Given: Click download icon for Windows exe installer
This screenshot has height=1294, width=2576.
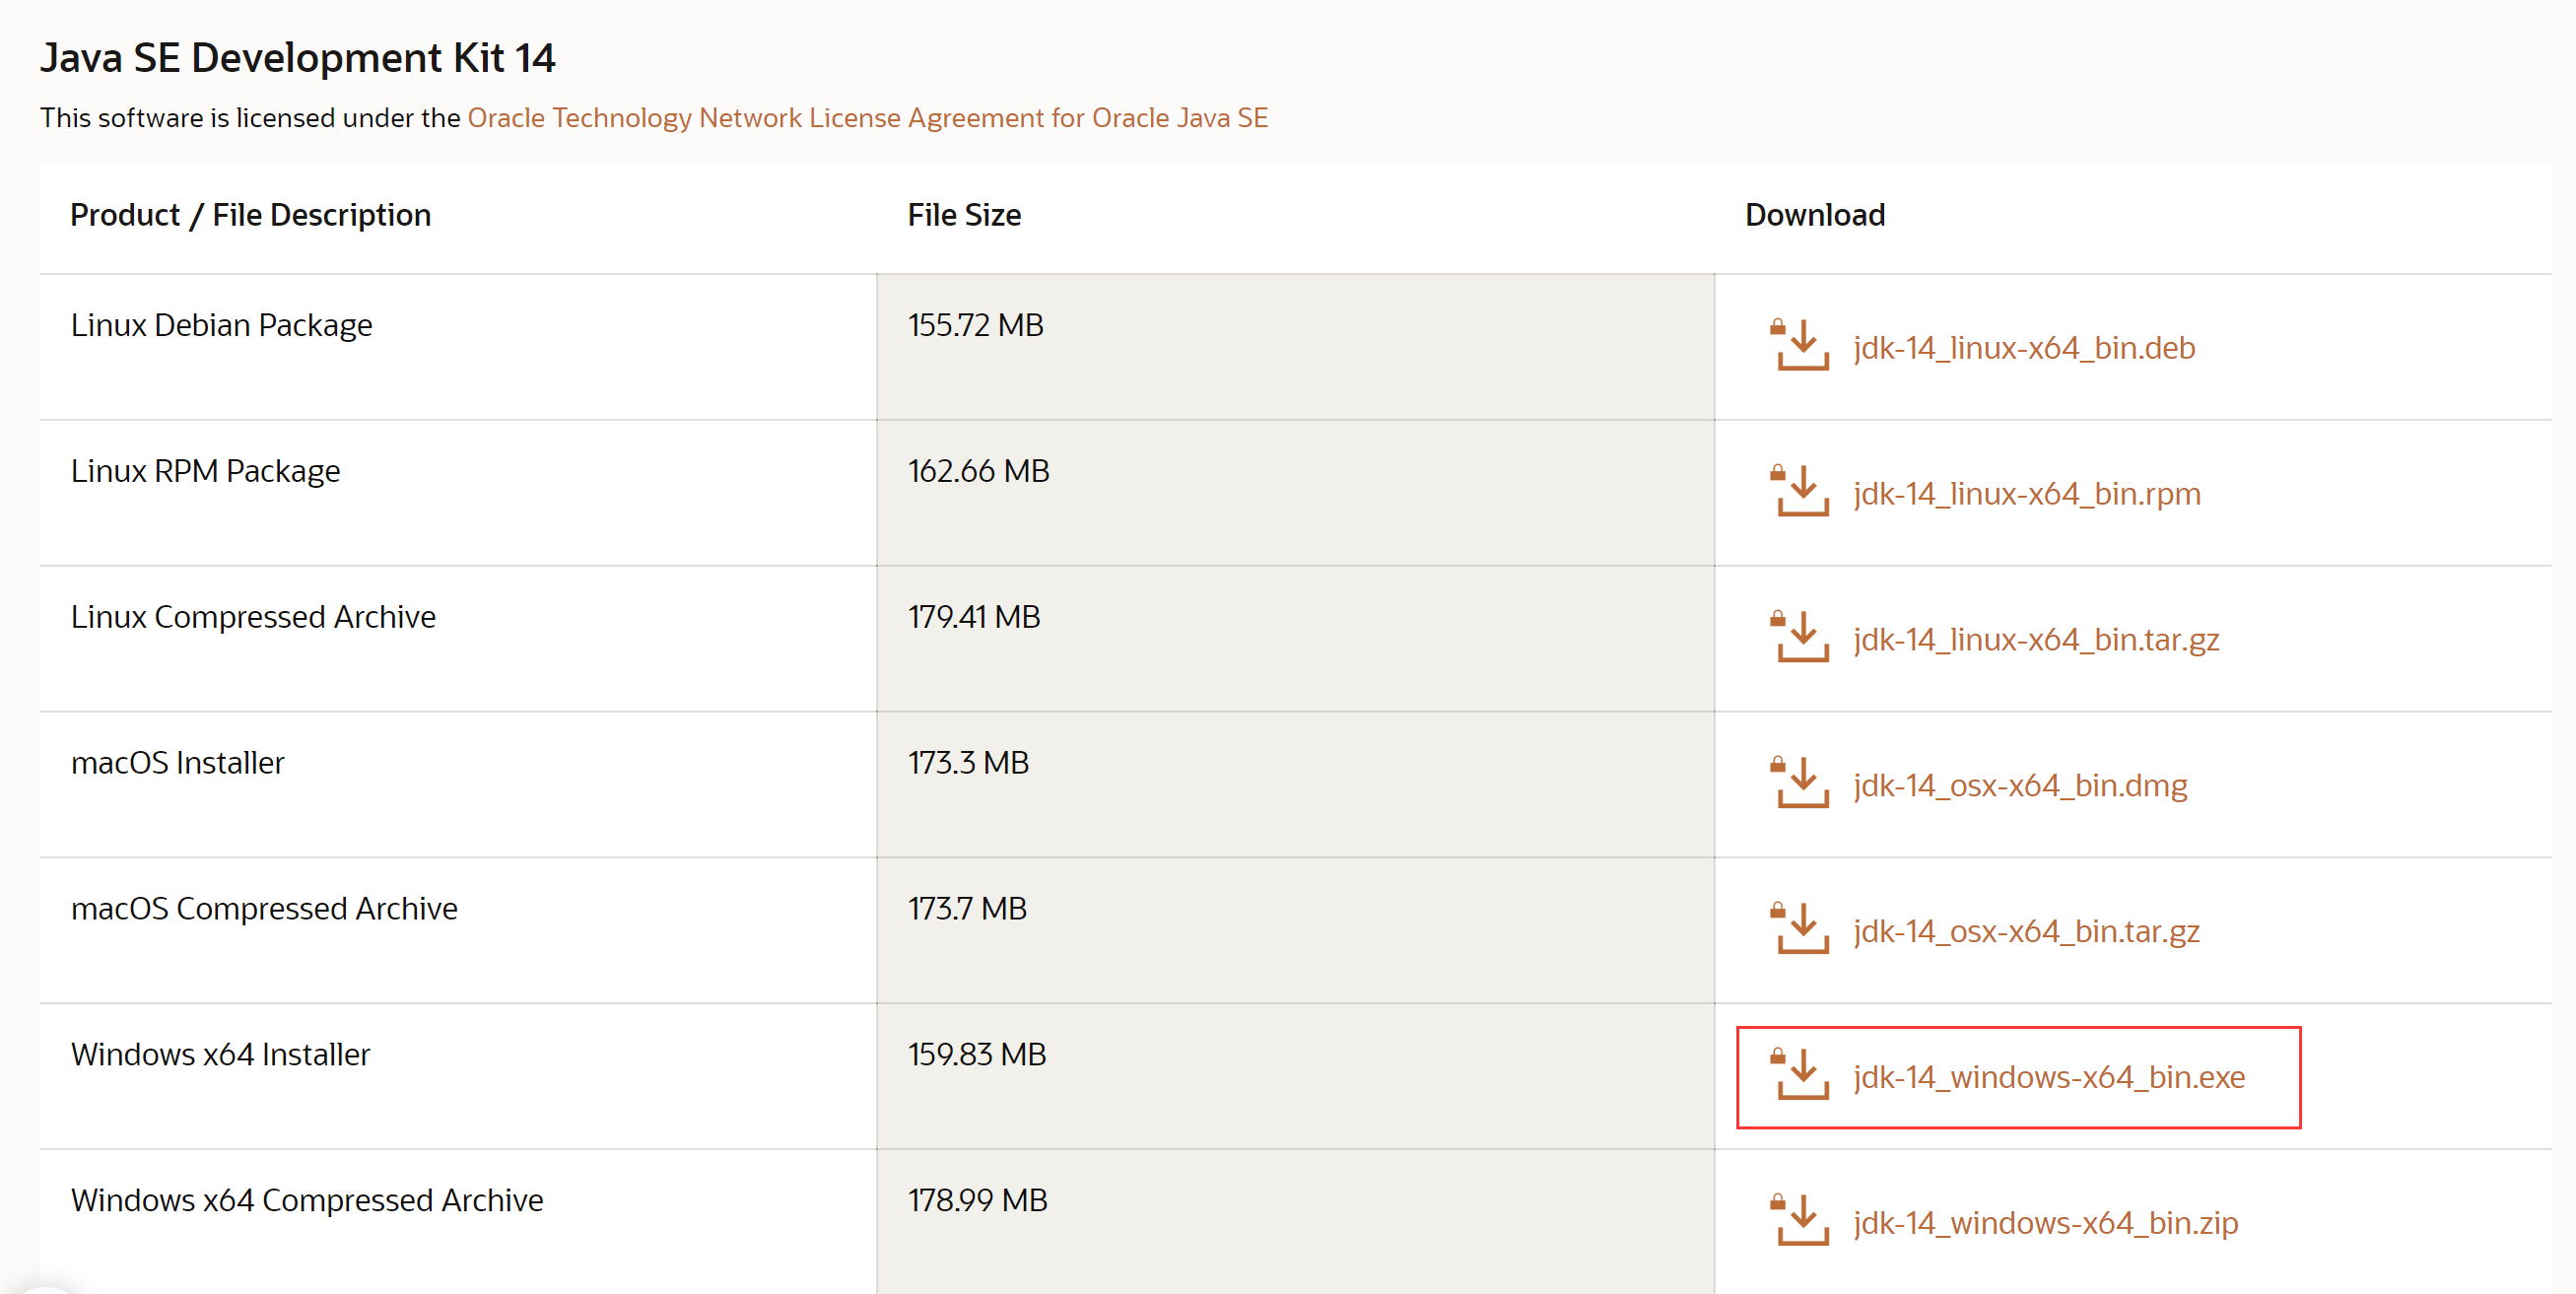Looking at the screenshot, I should [1801, 1076].
